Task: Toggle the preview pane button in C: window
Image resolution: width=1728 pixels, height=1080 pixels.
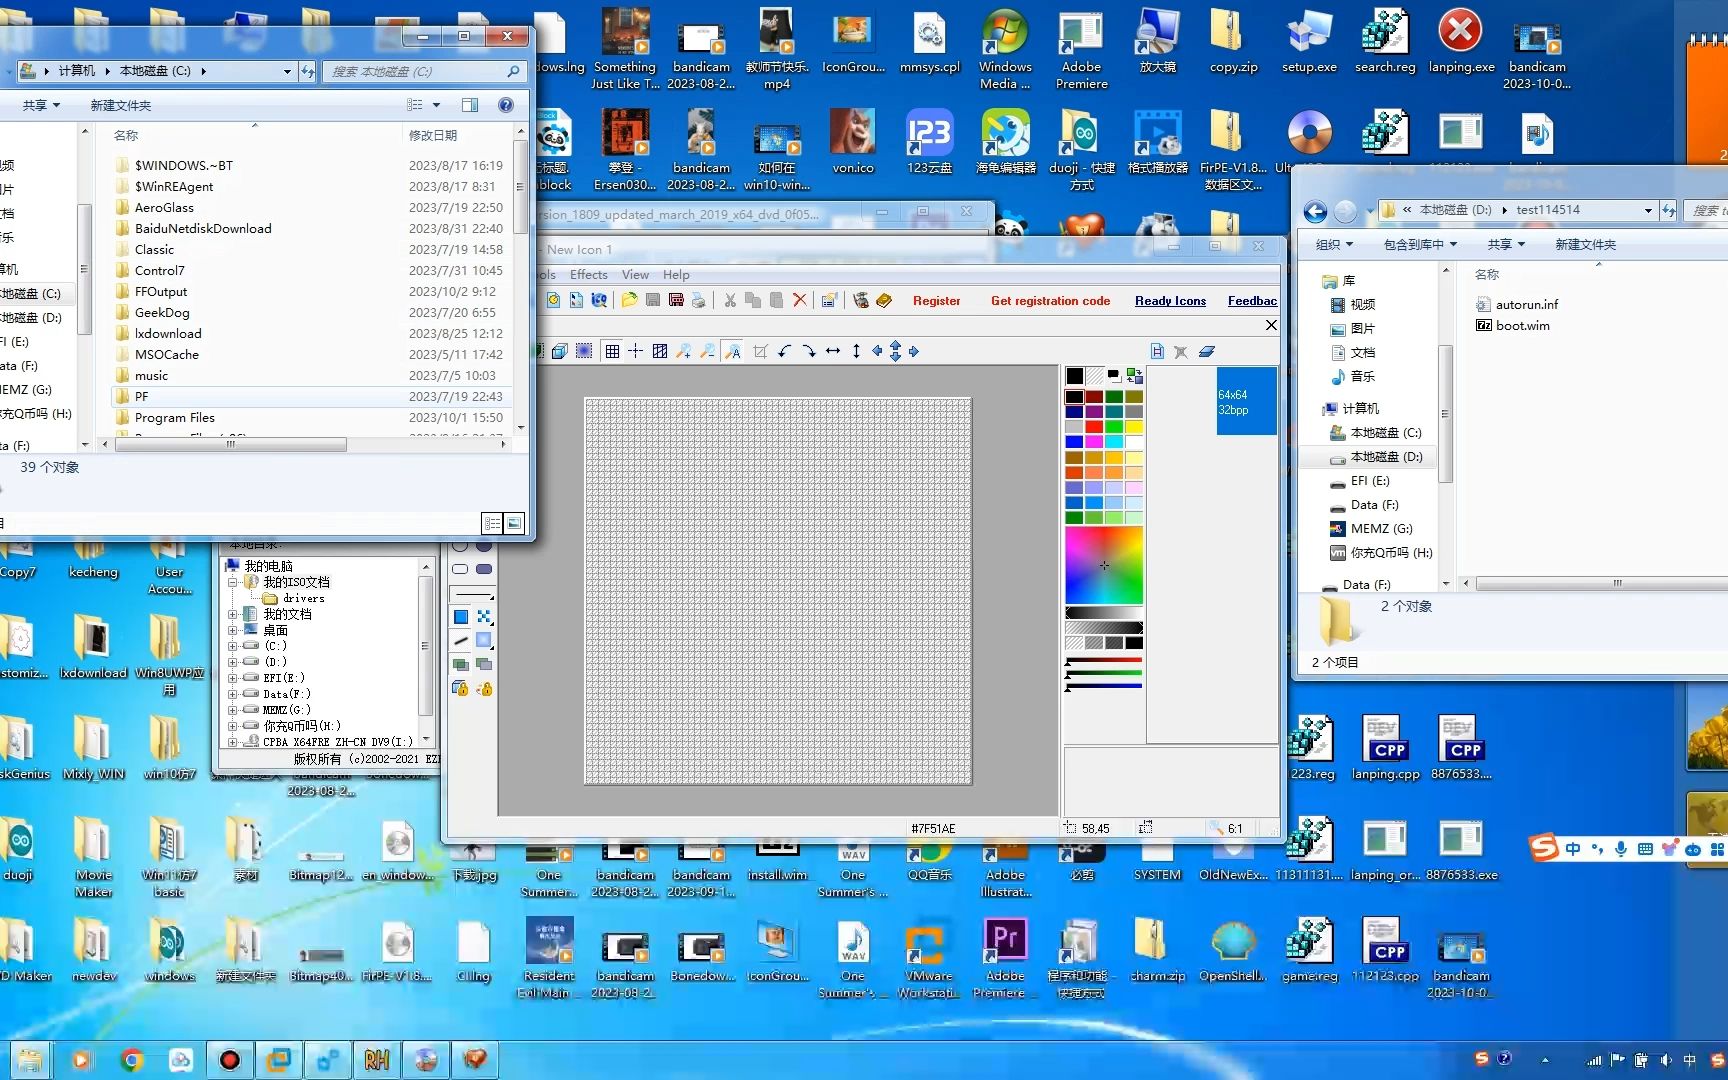Action: (470, 105)
